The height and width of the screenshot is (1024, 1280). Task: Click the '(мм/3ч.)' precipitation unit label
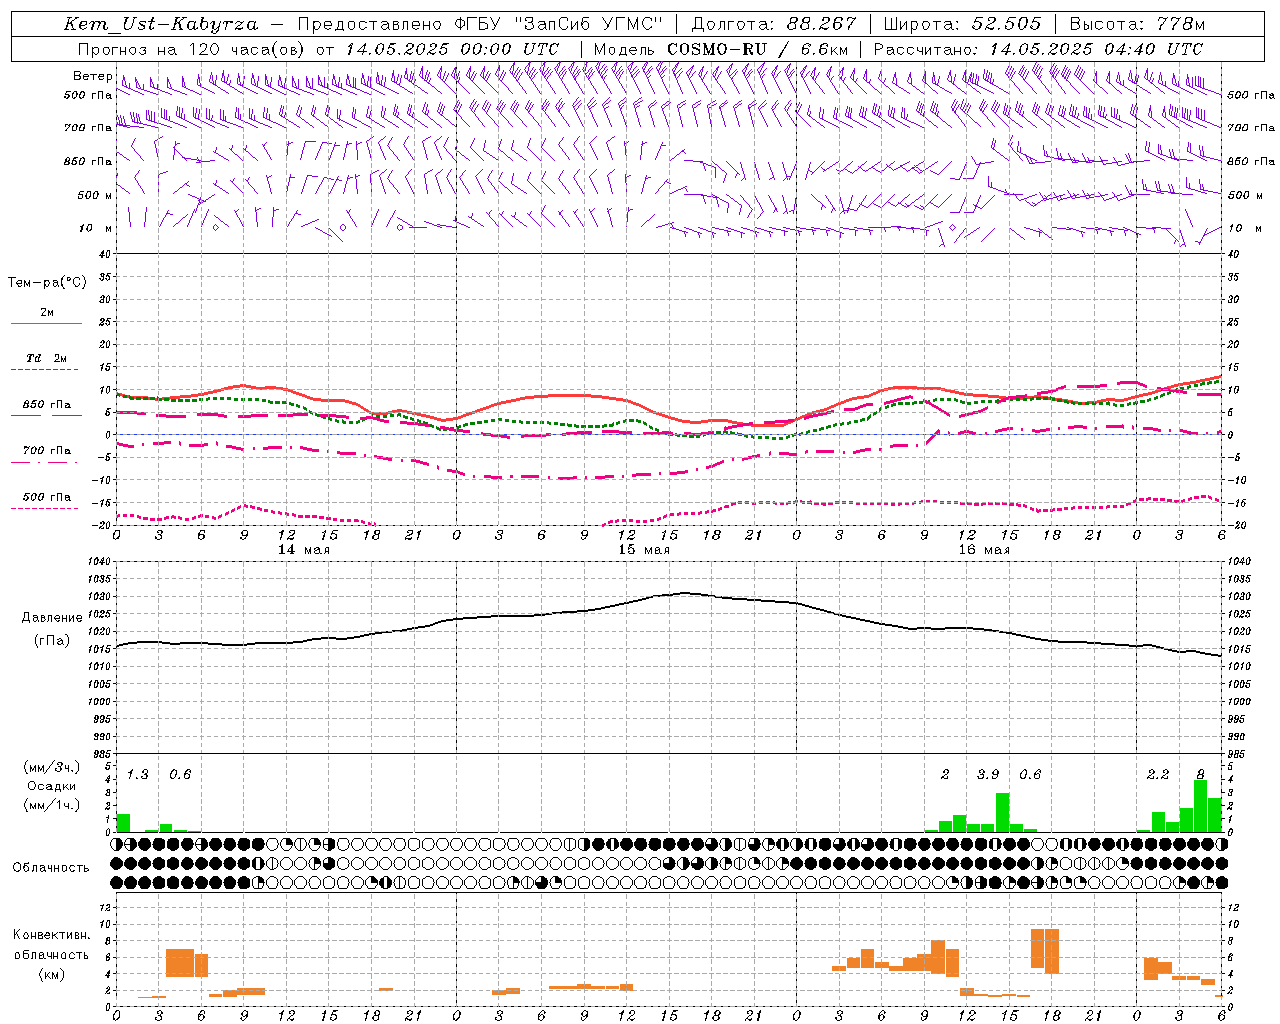click(51, 768)
